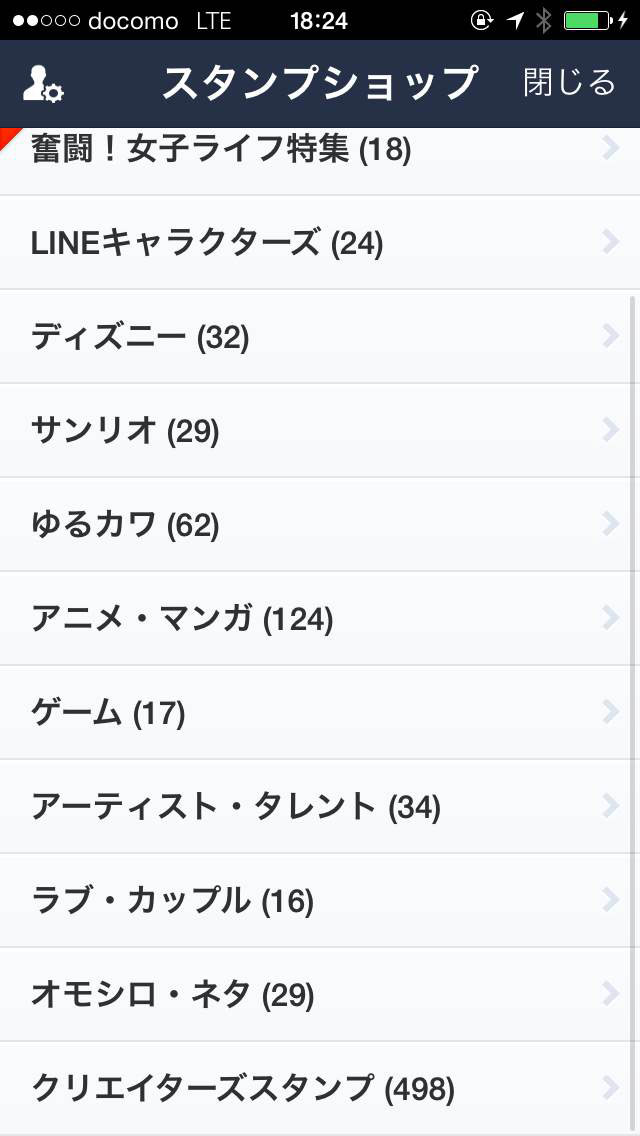Select the スタンプショップ title bar
The image size is (640, 1136).
(320, 82)
